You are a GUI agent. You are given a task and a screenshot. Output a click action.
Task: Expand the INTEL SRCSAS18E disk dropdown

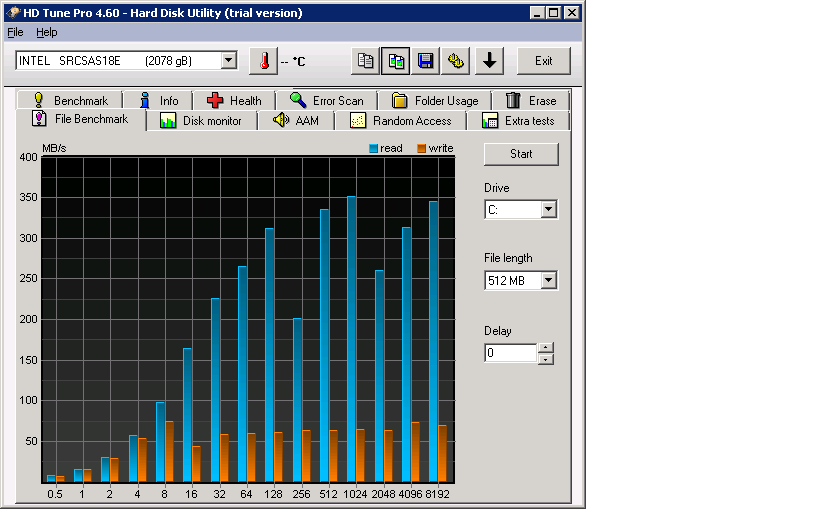point(228,61)
